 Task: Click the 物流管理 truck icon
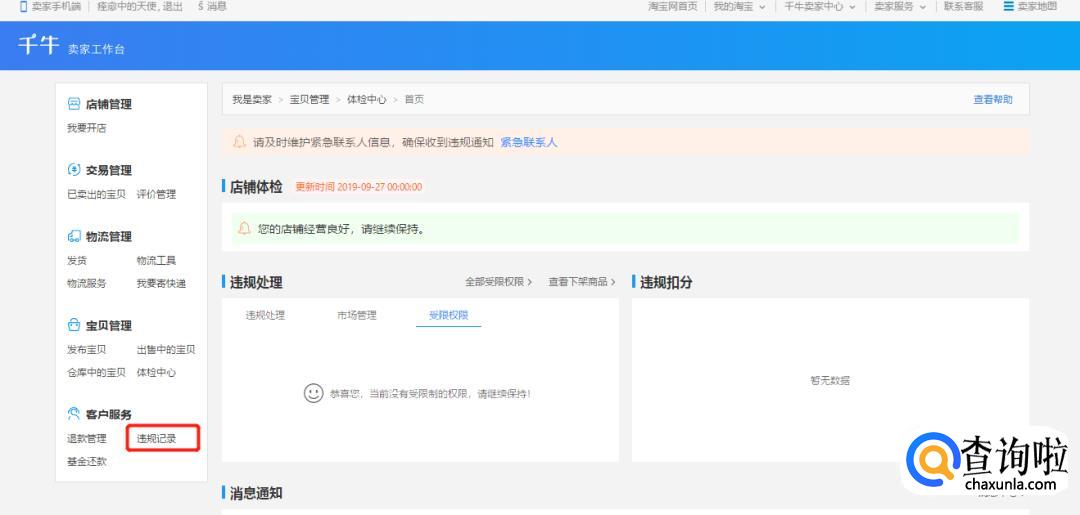(74, 237)
